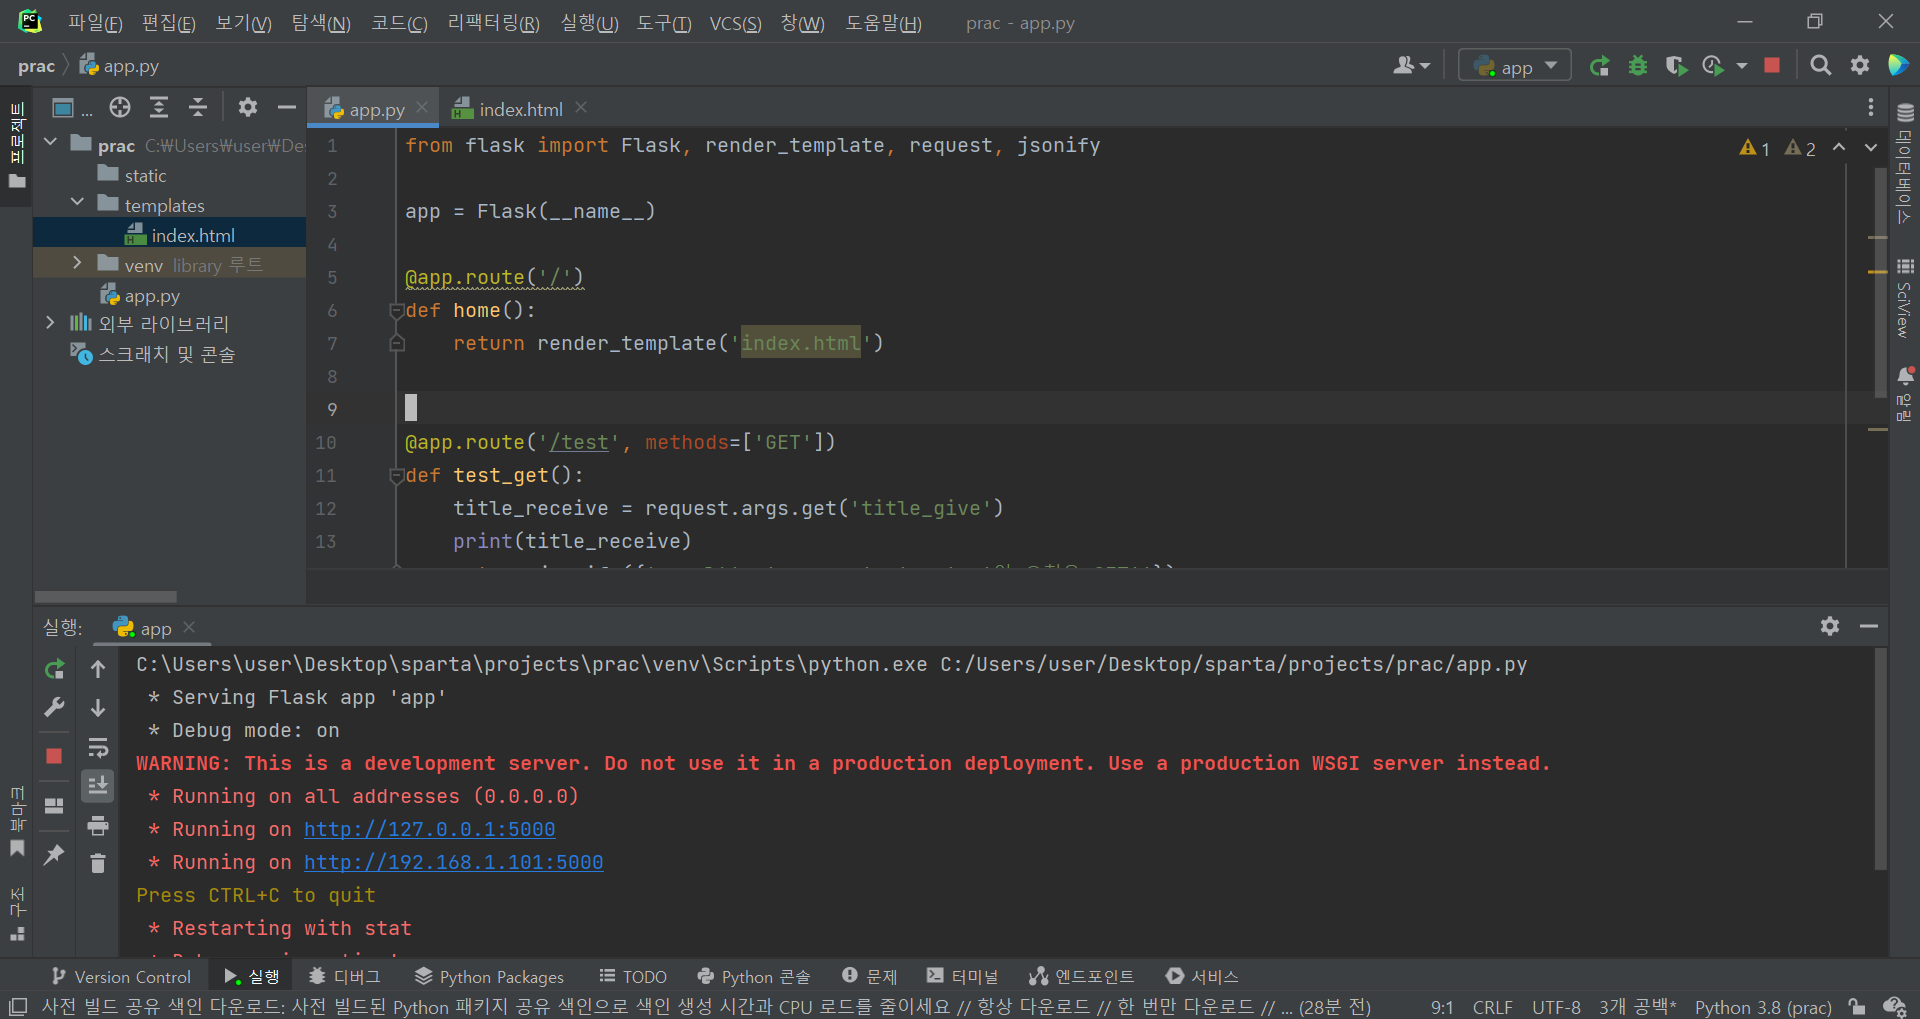Open the 리팩터링(R) menu
Screen dimensions: 1920x1019
click(x=493, y=23)
